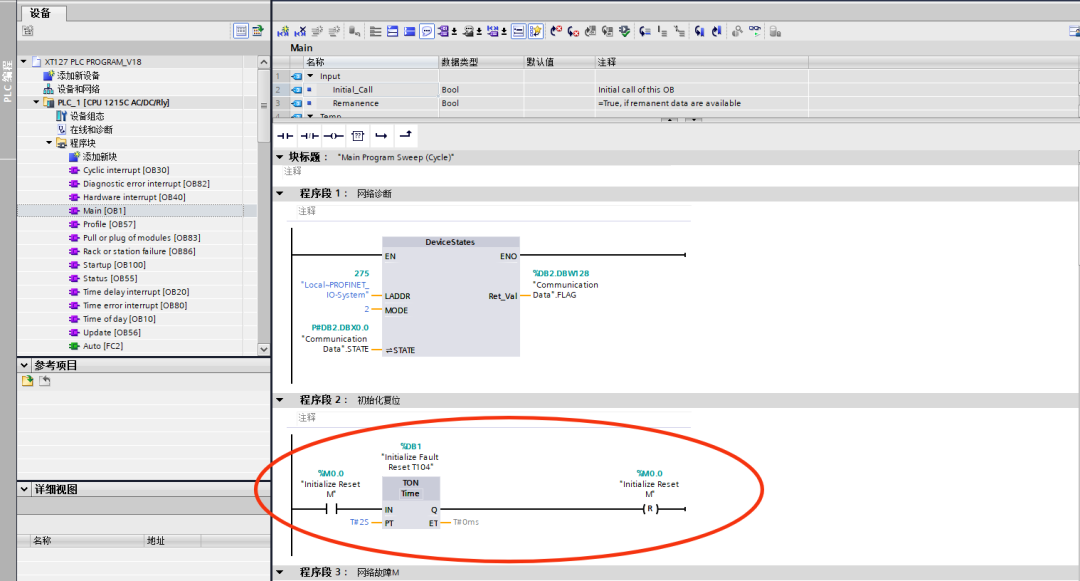Screen dimensions: 1080x581
Task: Click the reset coil (R) for %M0.0
Action: (x=650, y=509)
